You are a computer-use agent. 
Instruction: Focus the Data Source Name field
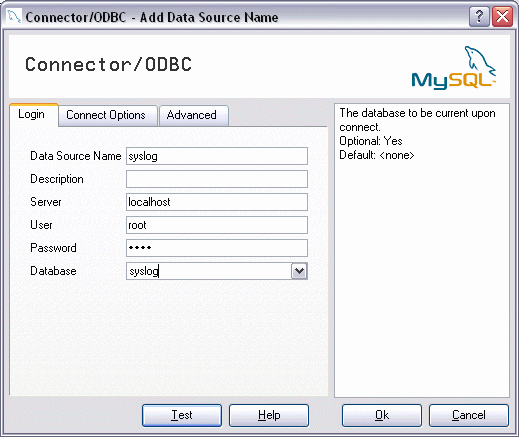(x=217, y=156)
